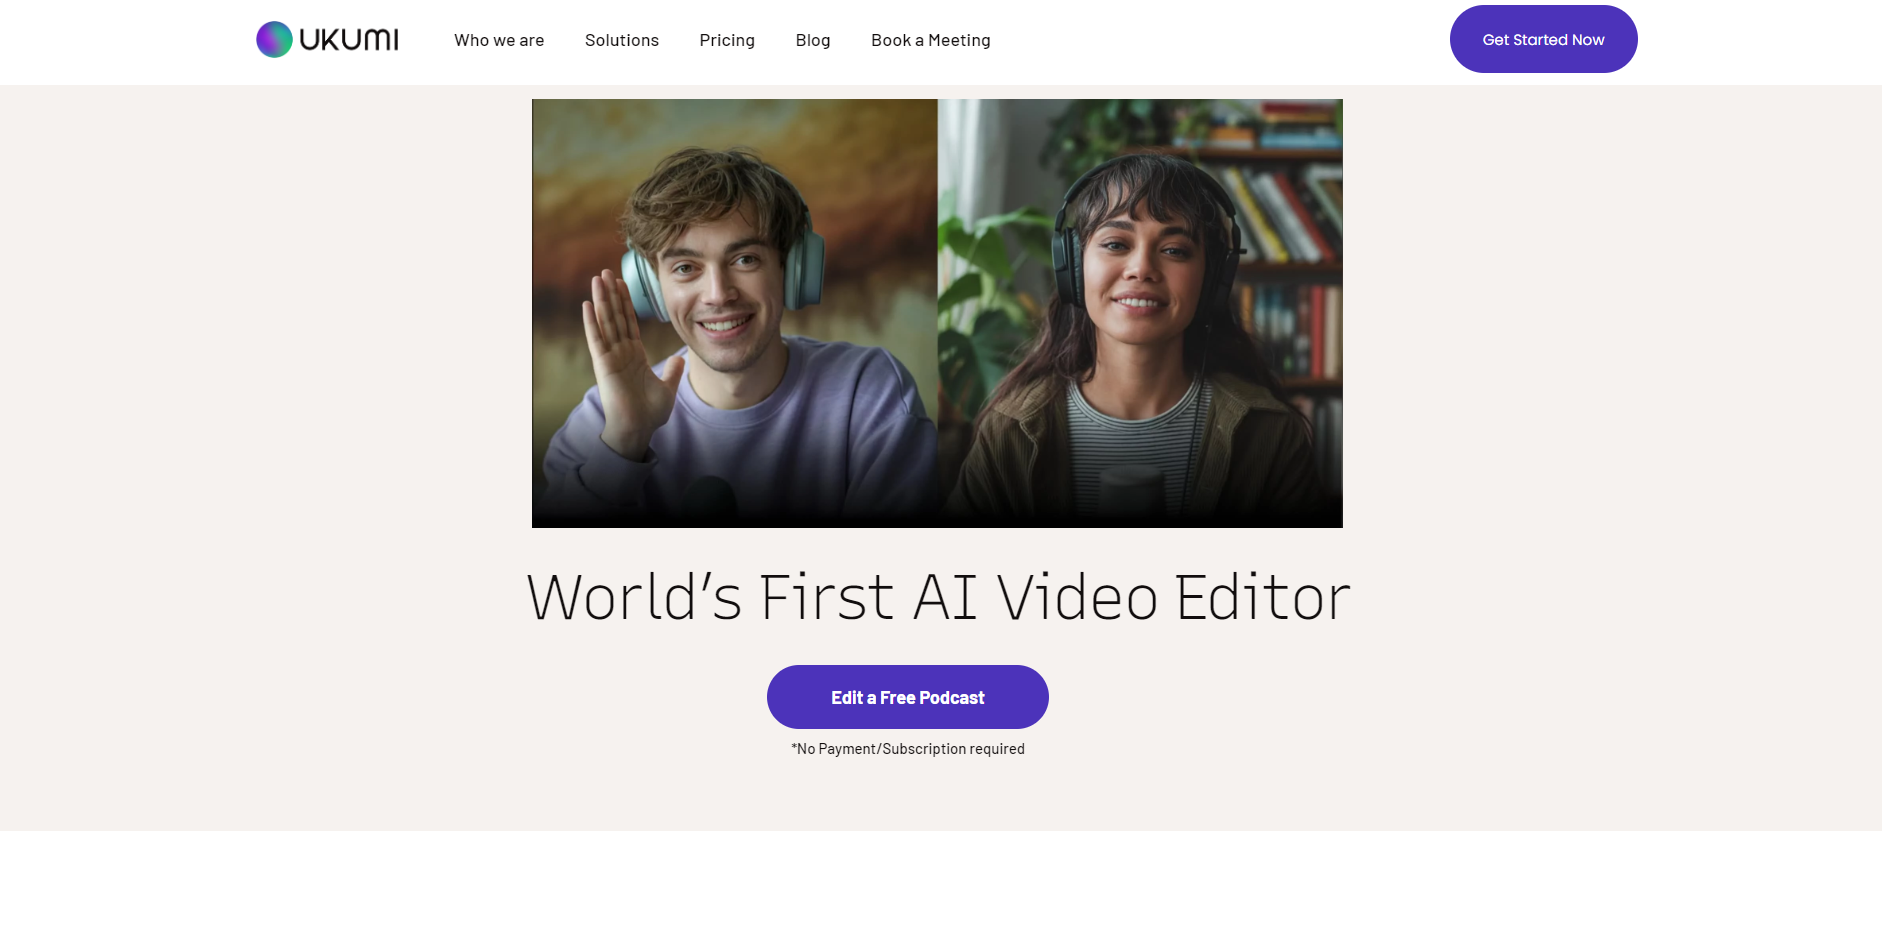Open the Blog link
Viewport: 1882px width, 925px height.
pos(812,40)
